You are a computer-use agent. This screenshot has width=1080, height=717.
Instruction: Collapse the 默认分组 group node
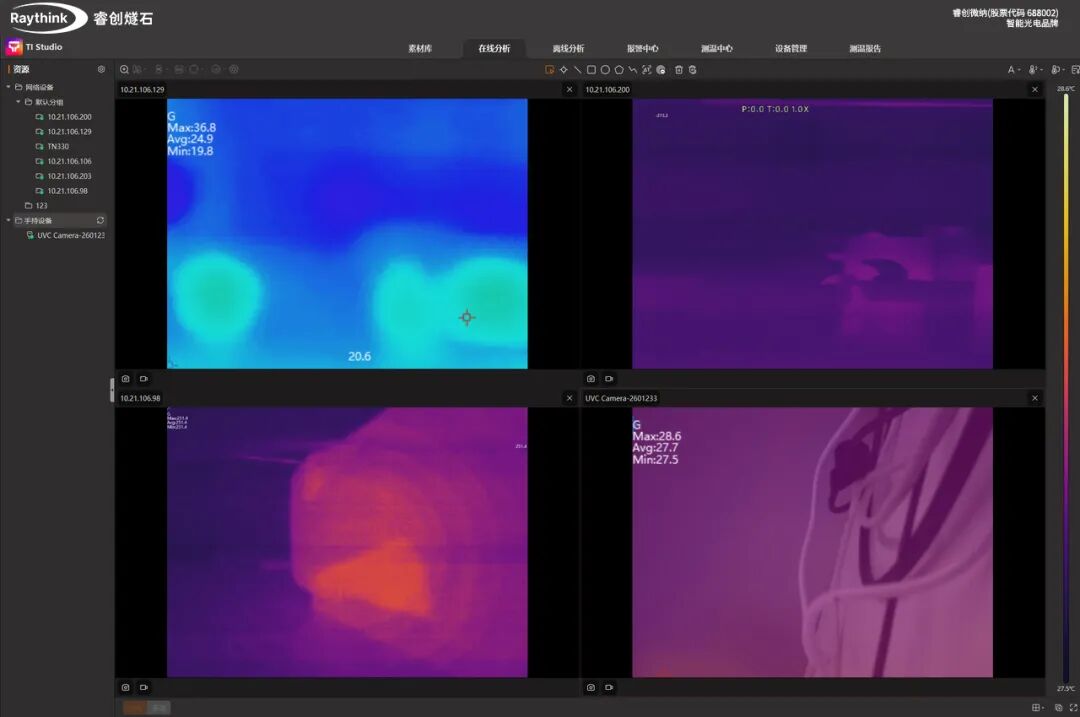[19, 102]
